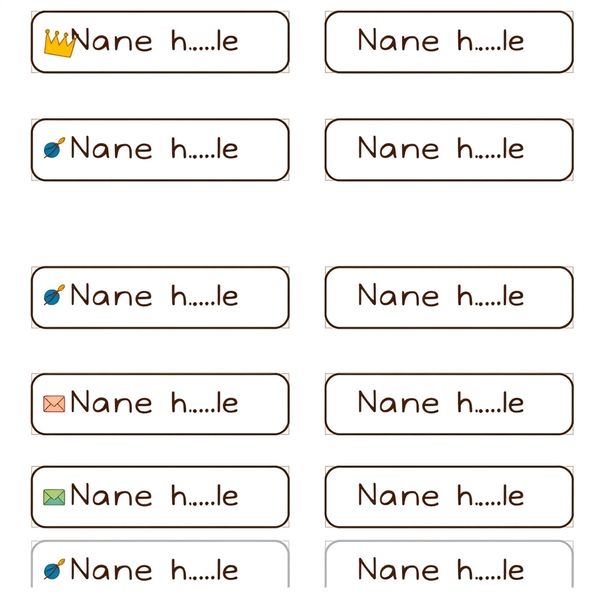
Task: Select the icon-less button right of the uppermost planet button
Action: [x=449, y=150]
